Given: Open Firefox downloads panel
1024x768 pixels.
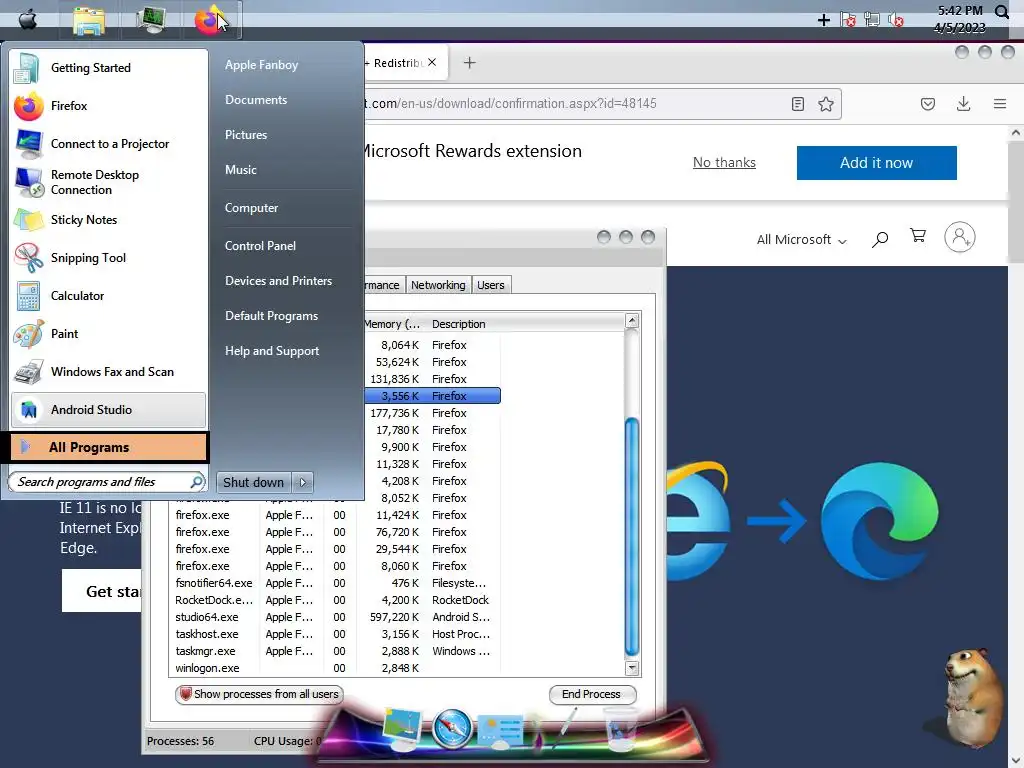Looking at the screenshot, I should [x=963, y=104].
